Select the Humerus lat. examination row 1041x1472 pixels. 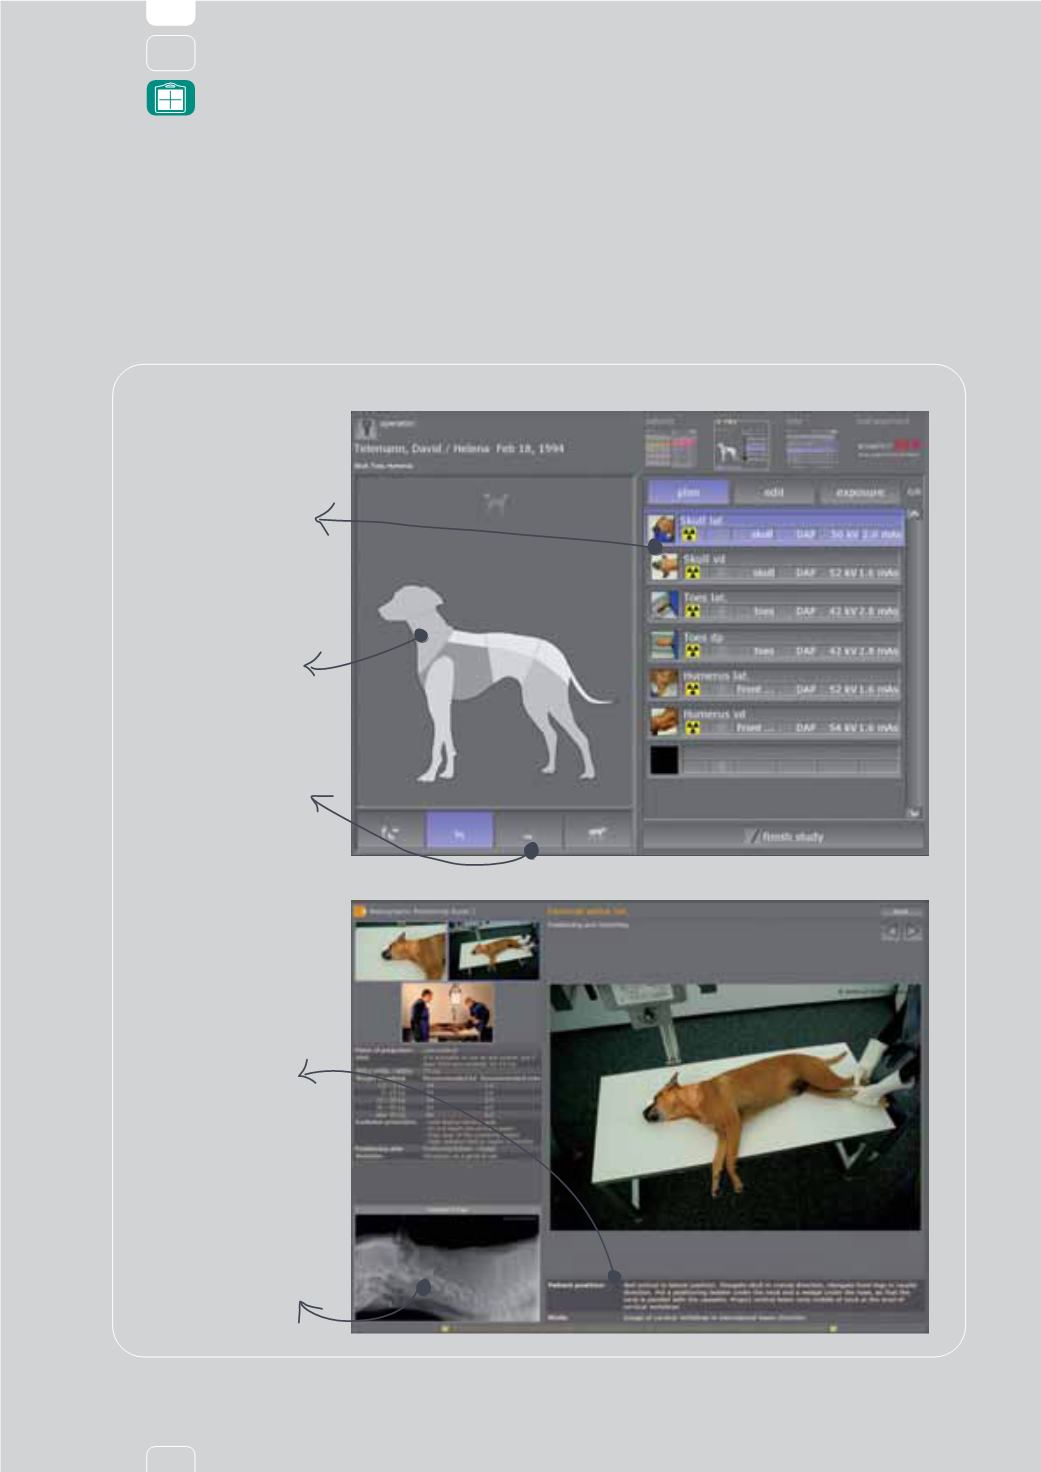(775, 683)
